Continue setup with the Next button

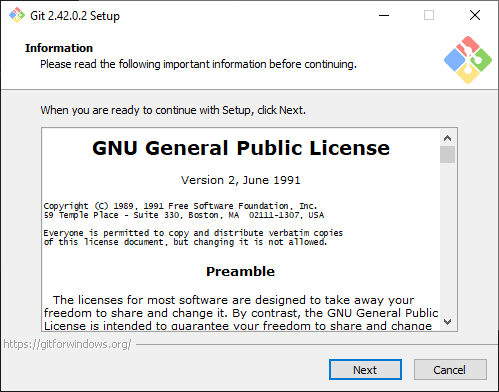pos(365,370)
